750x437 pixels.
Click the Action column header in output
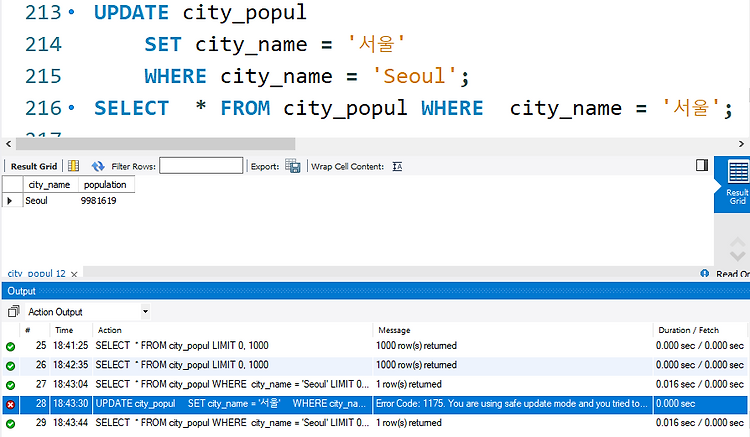(110, 330)
